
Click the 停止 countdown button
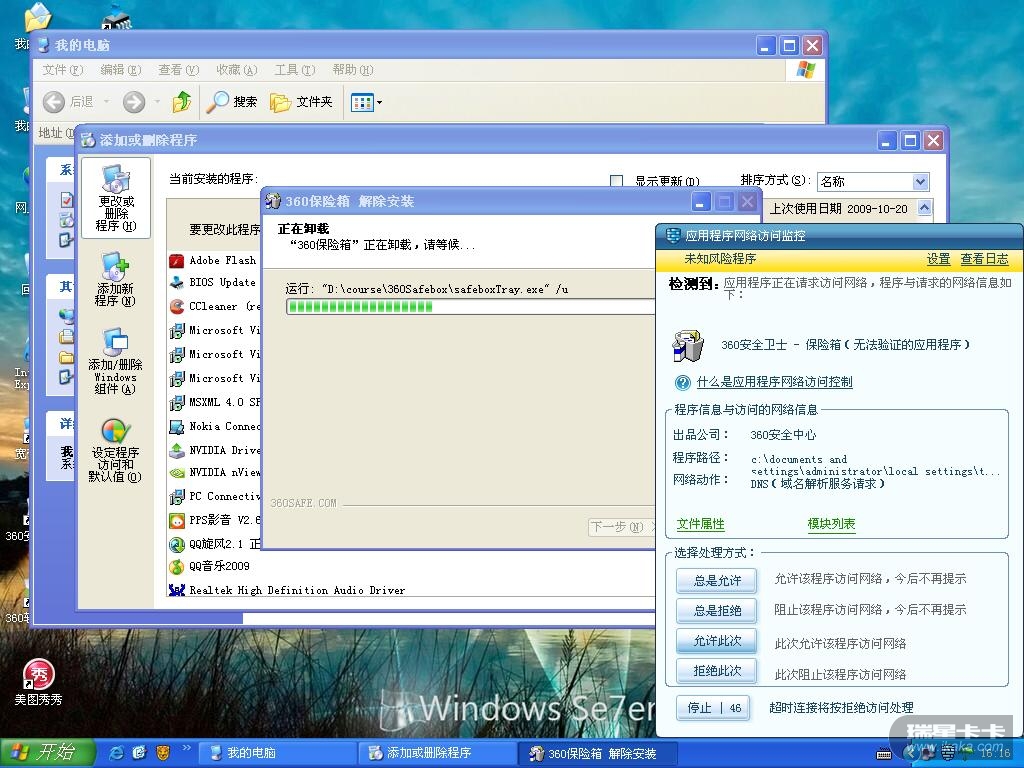[x=713, y=708]
